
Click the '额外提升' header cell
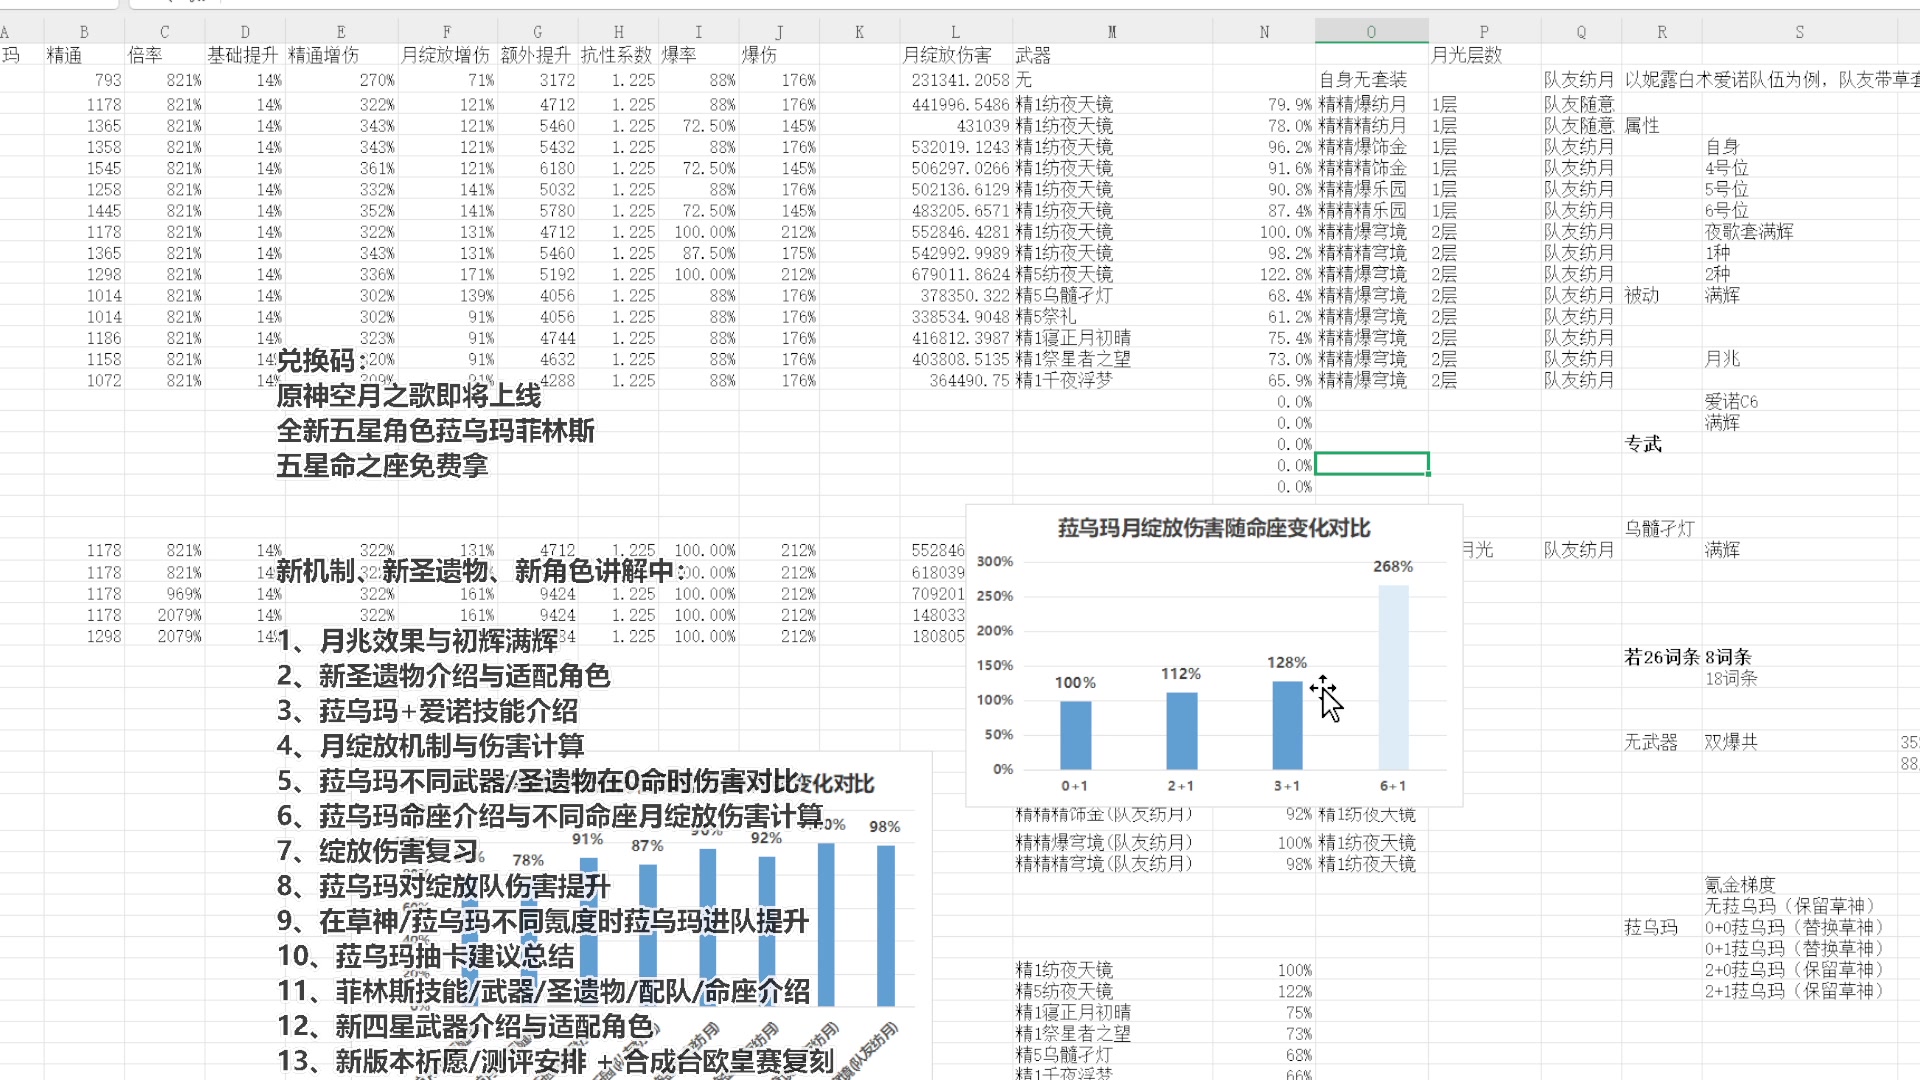click(536, 55)
